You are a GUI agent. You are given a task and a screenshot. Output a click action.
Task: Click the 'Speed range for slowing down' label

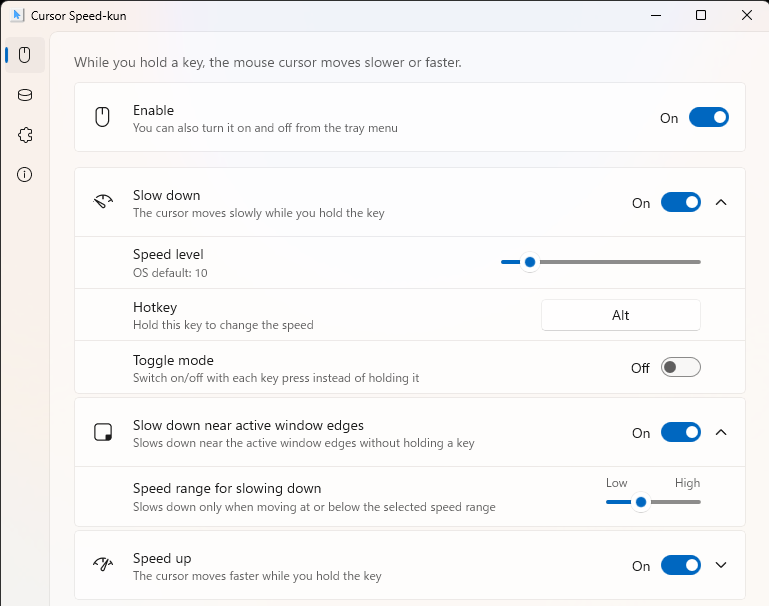point(227,488)
